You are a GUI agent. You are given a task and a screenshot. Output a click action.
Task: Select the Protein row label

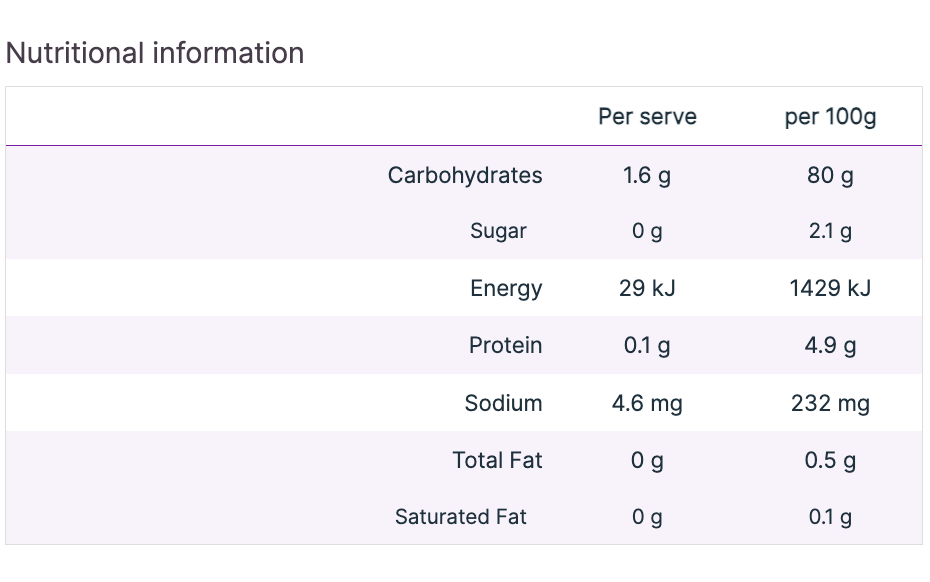point(505,345)
